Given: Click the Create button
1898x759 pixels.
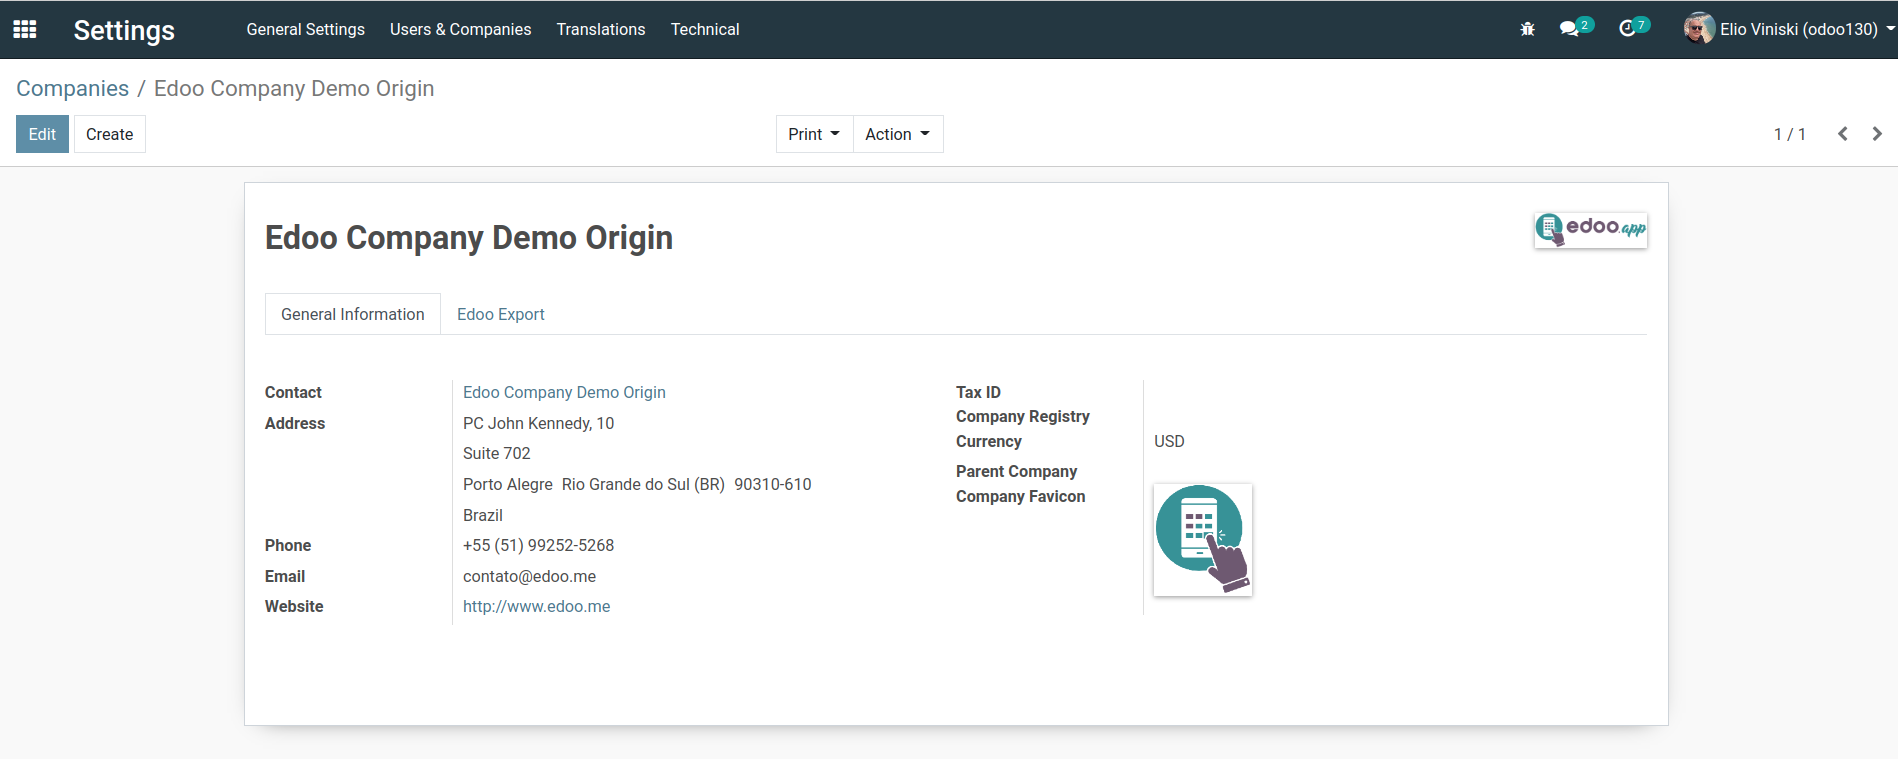Looking at the screenshot, I should coord(110,134).
